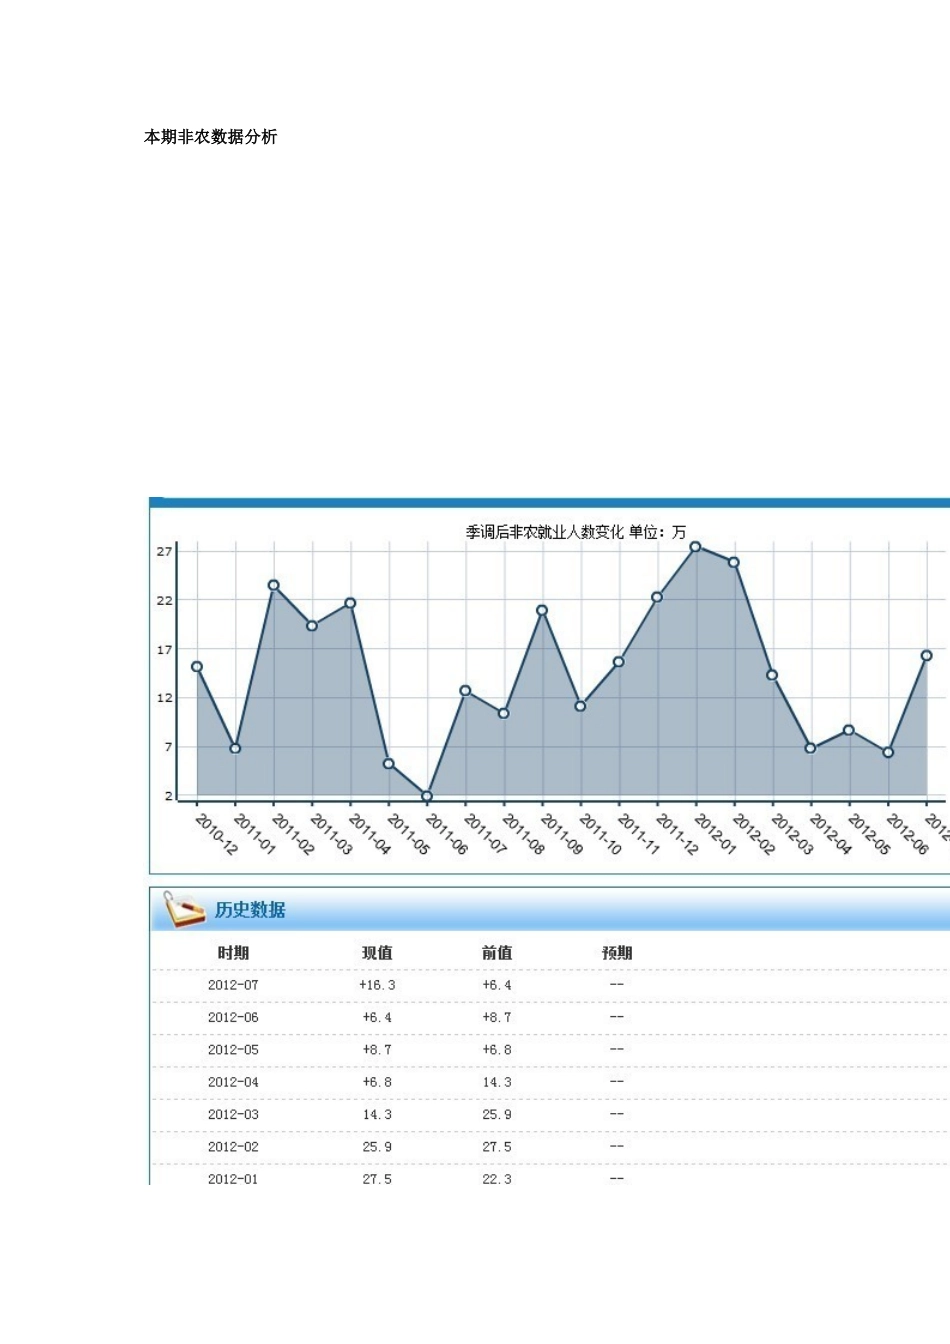This screenshot has width=950, height=1344.
Task: Click the 前值 column header
Action: [x=497, y=953]
